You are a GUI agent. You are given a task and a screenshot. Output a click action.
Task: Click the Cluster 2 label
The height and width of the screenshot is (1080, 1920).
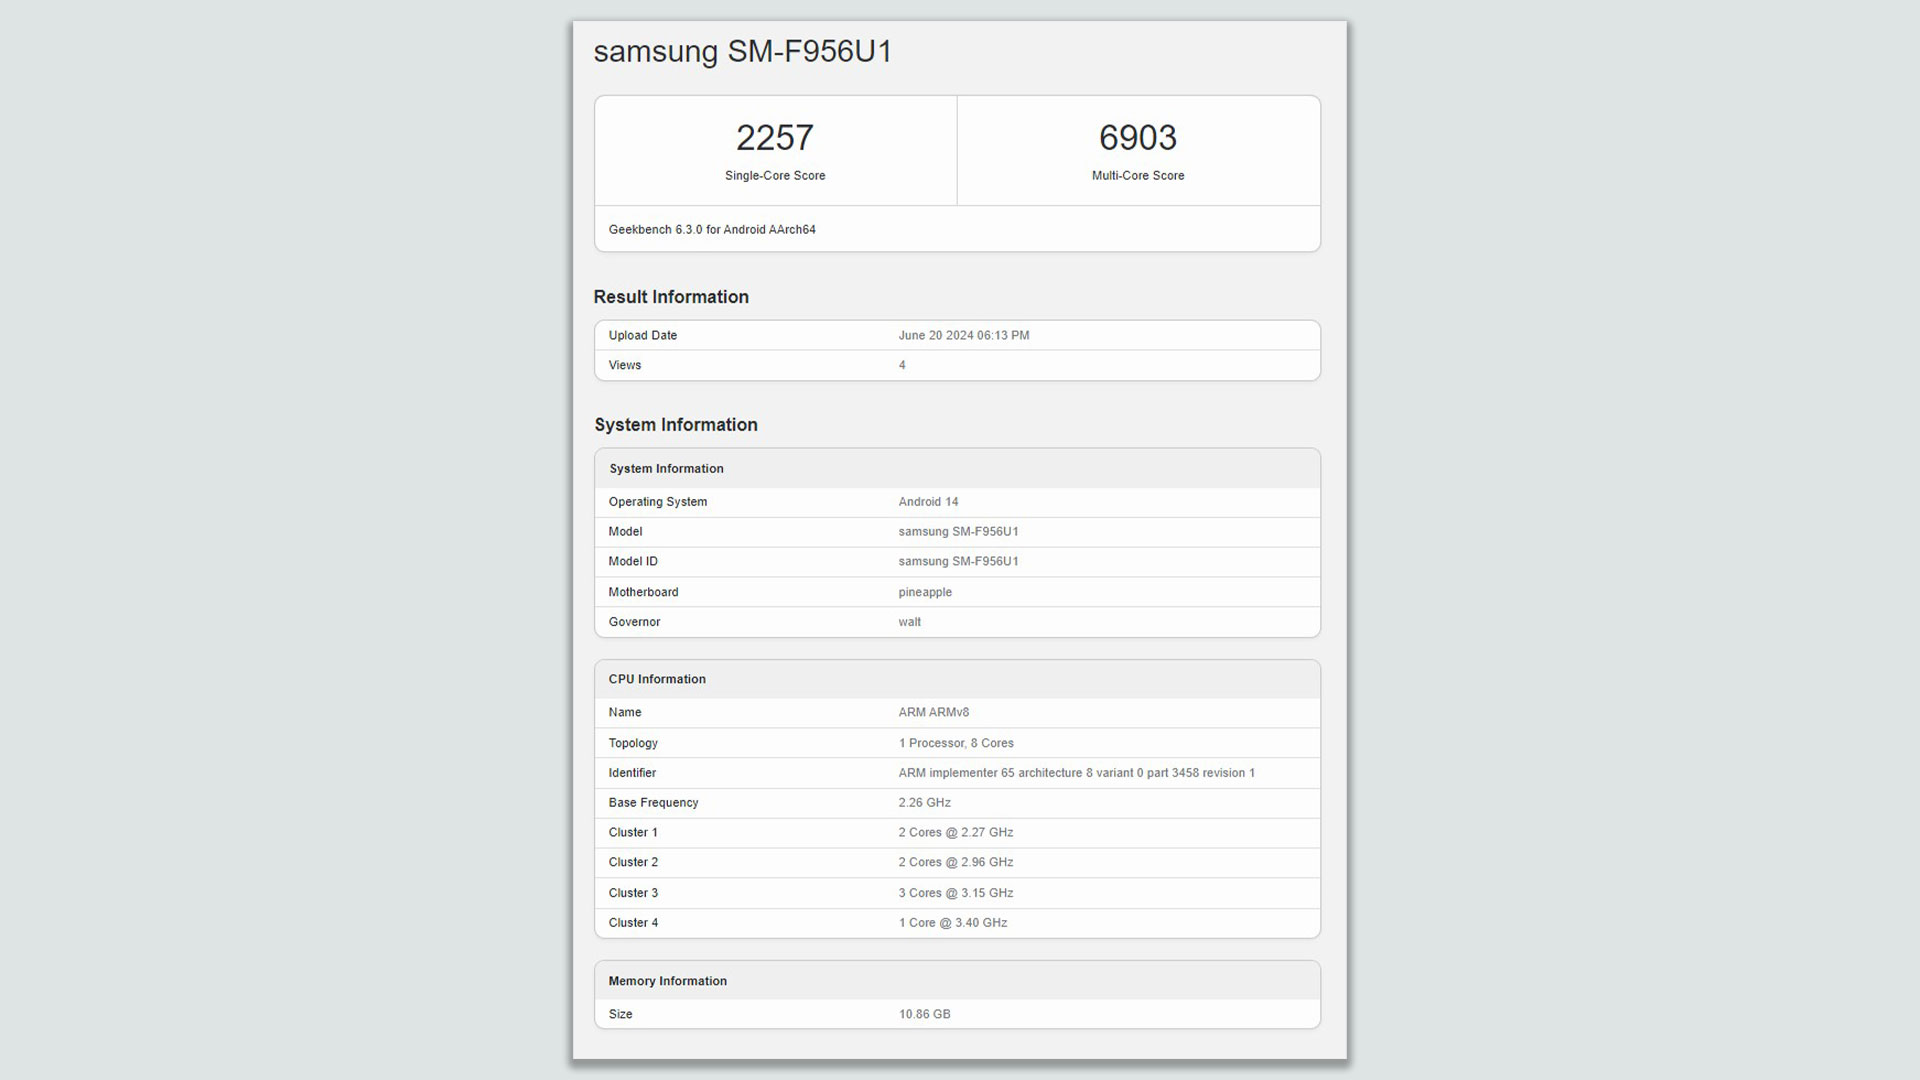(x=633, y=862)
